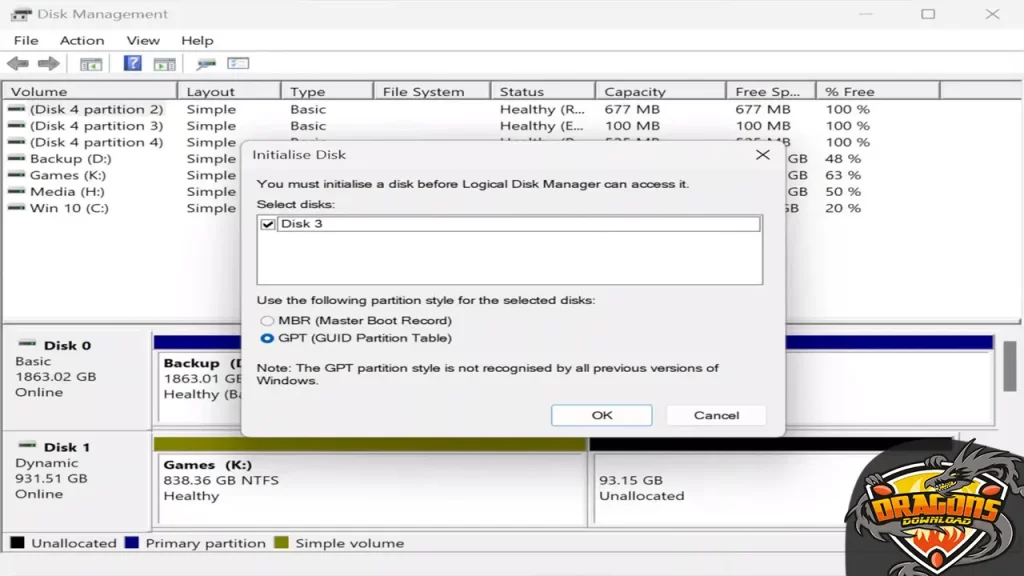The image size is (1024, 576).
Task: Click the disk drive toolbar icon
Action: [206, 64]
